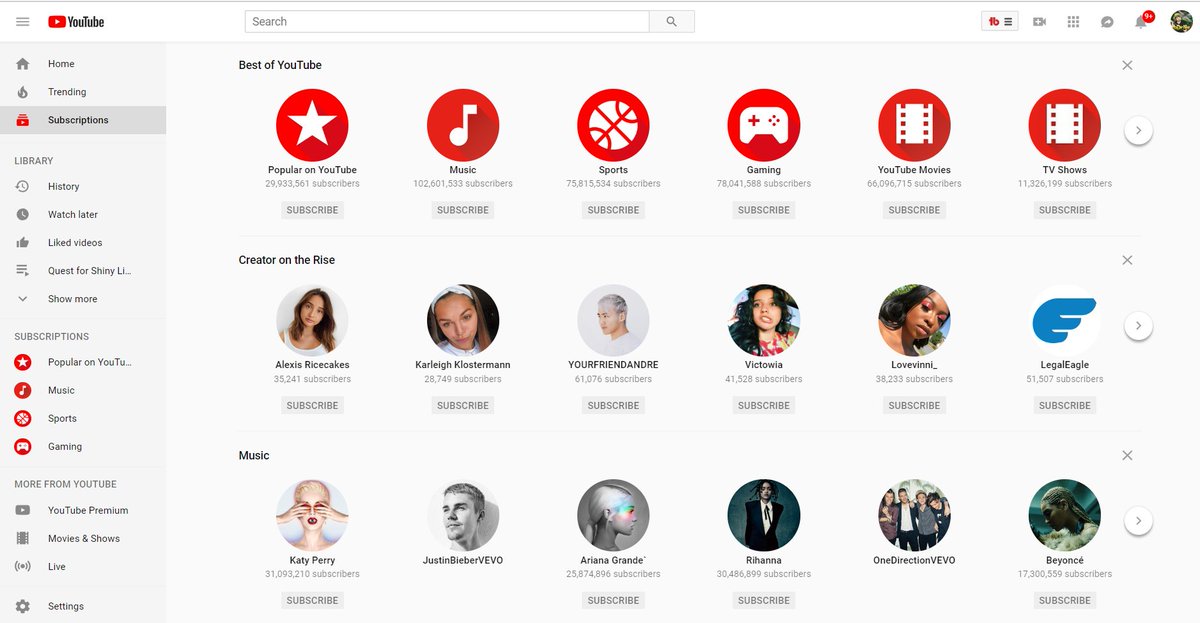Open the TV Shows film icon
The image size is (1200, 623).
1065,125
